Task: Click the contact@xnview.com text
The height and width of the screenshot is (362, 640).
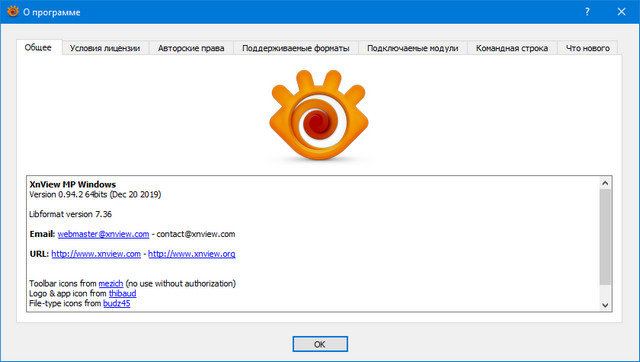Action: tap(196, 234)
